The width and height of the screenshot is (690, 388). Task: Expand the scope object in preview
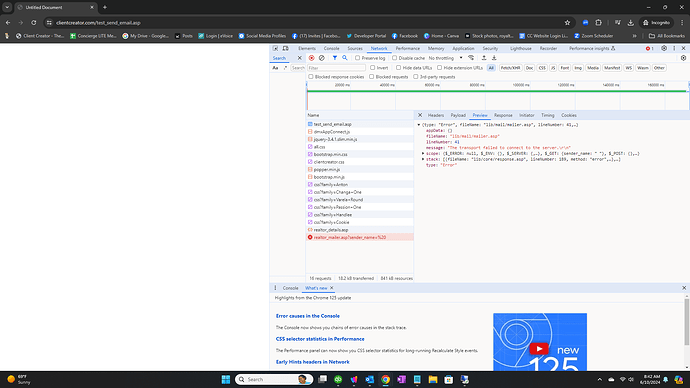(423, 154)
